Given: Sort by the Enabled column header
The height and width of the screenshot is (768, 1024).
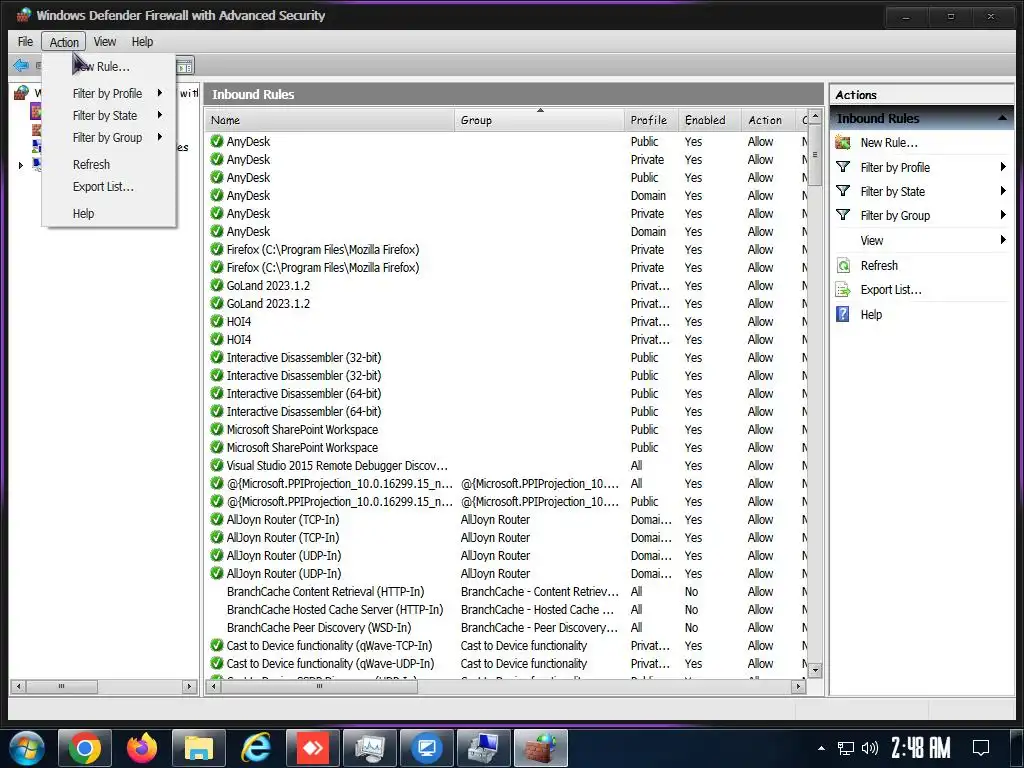Looking at the screenshot, I should 710,120.
